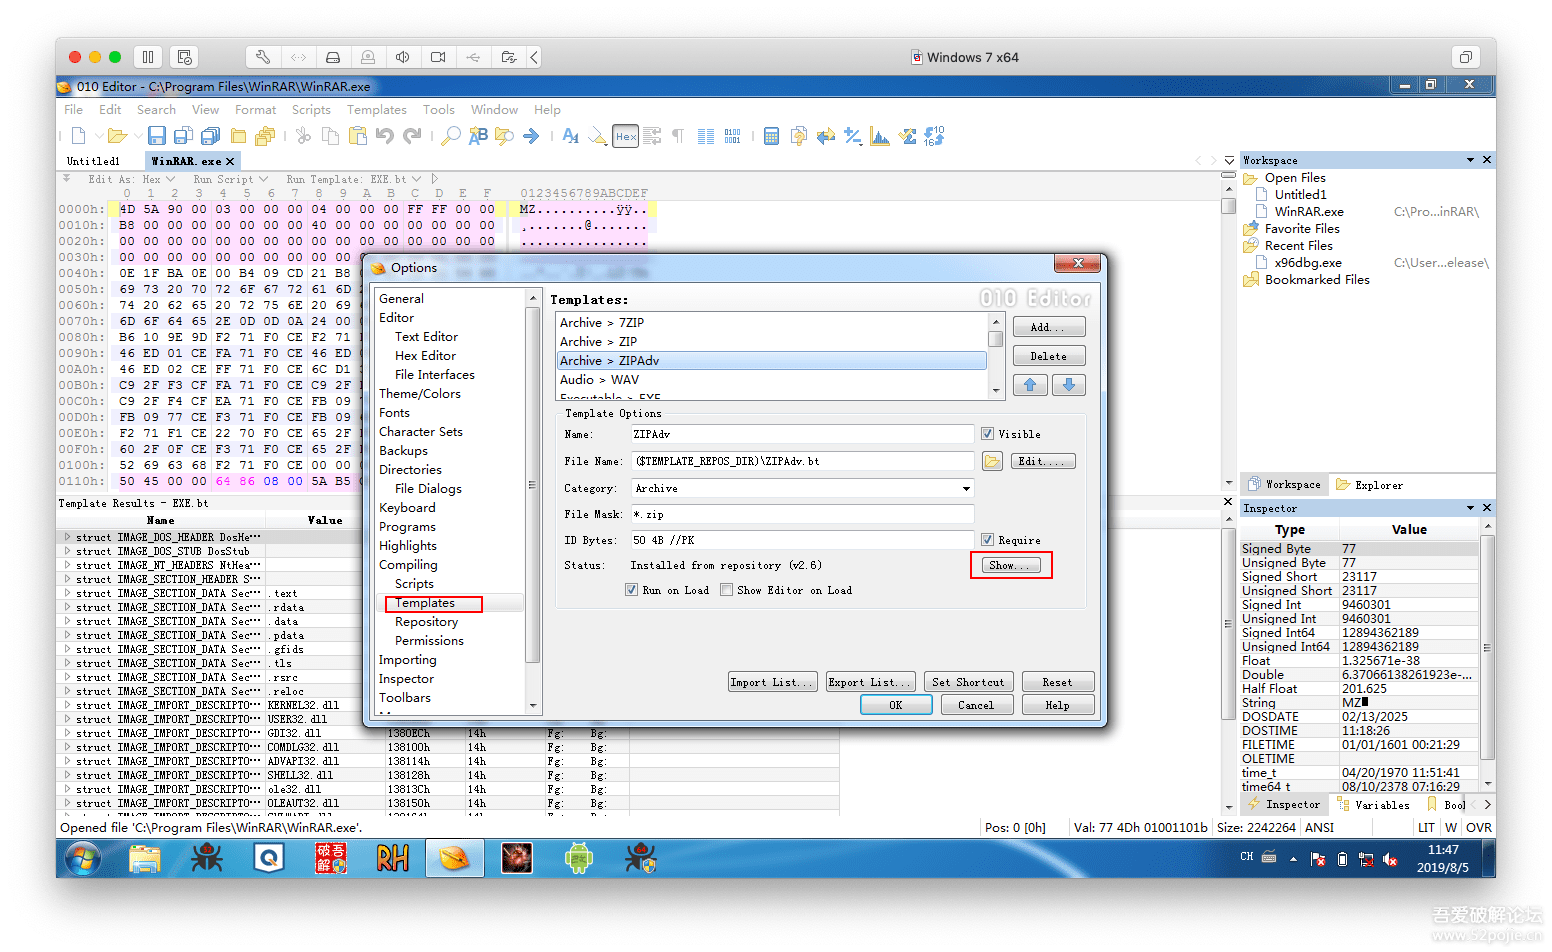Toggle the Visible checkbox

[x=987, y=434]
